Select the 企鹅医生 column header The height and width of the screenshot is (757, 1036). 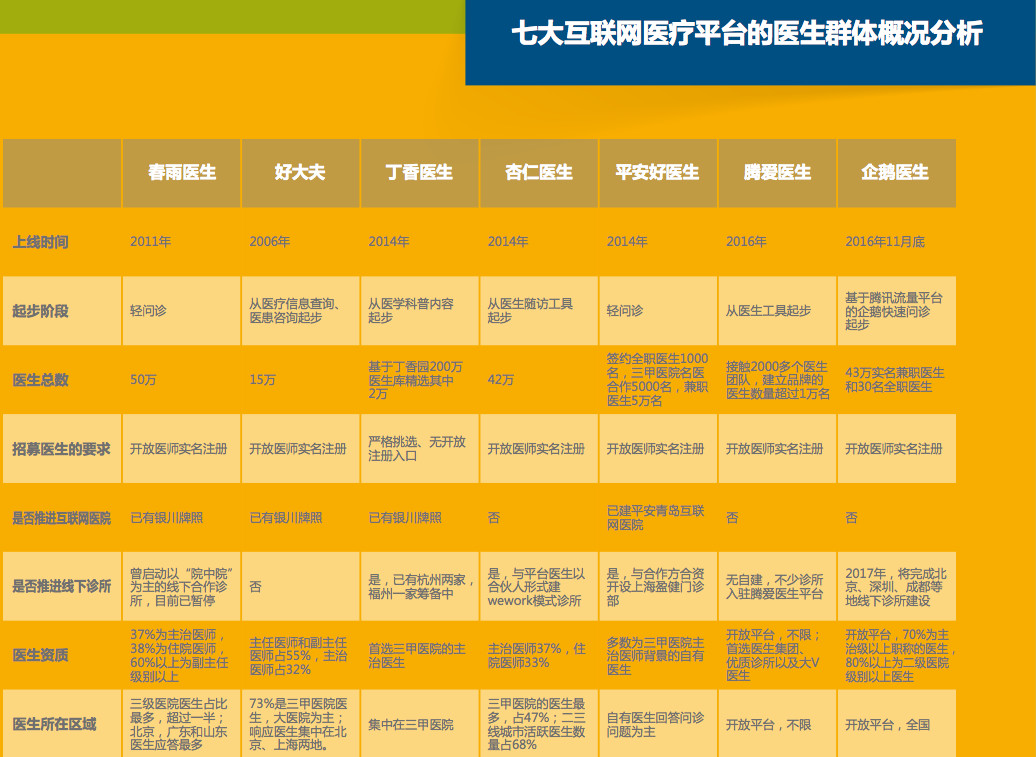(x=897, y=173)
